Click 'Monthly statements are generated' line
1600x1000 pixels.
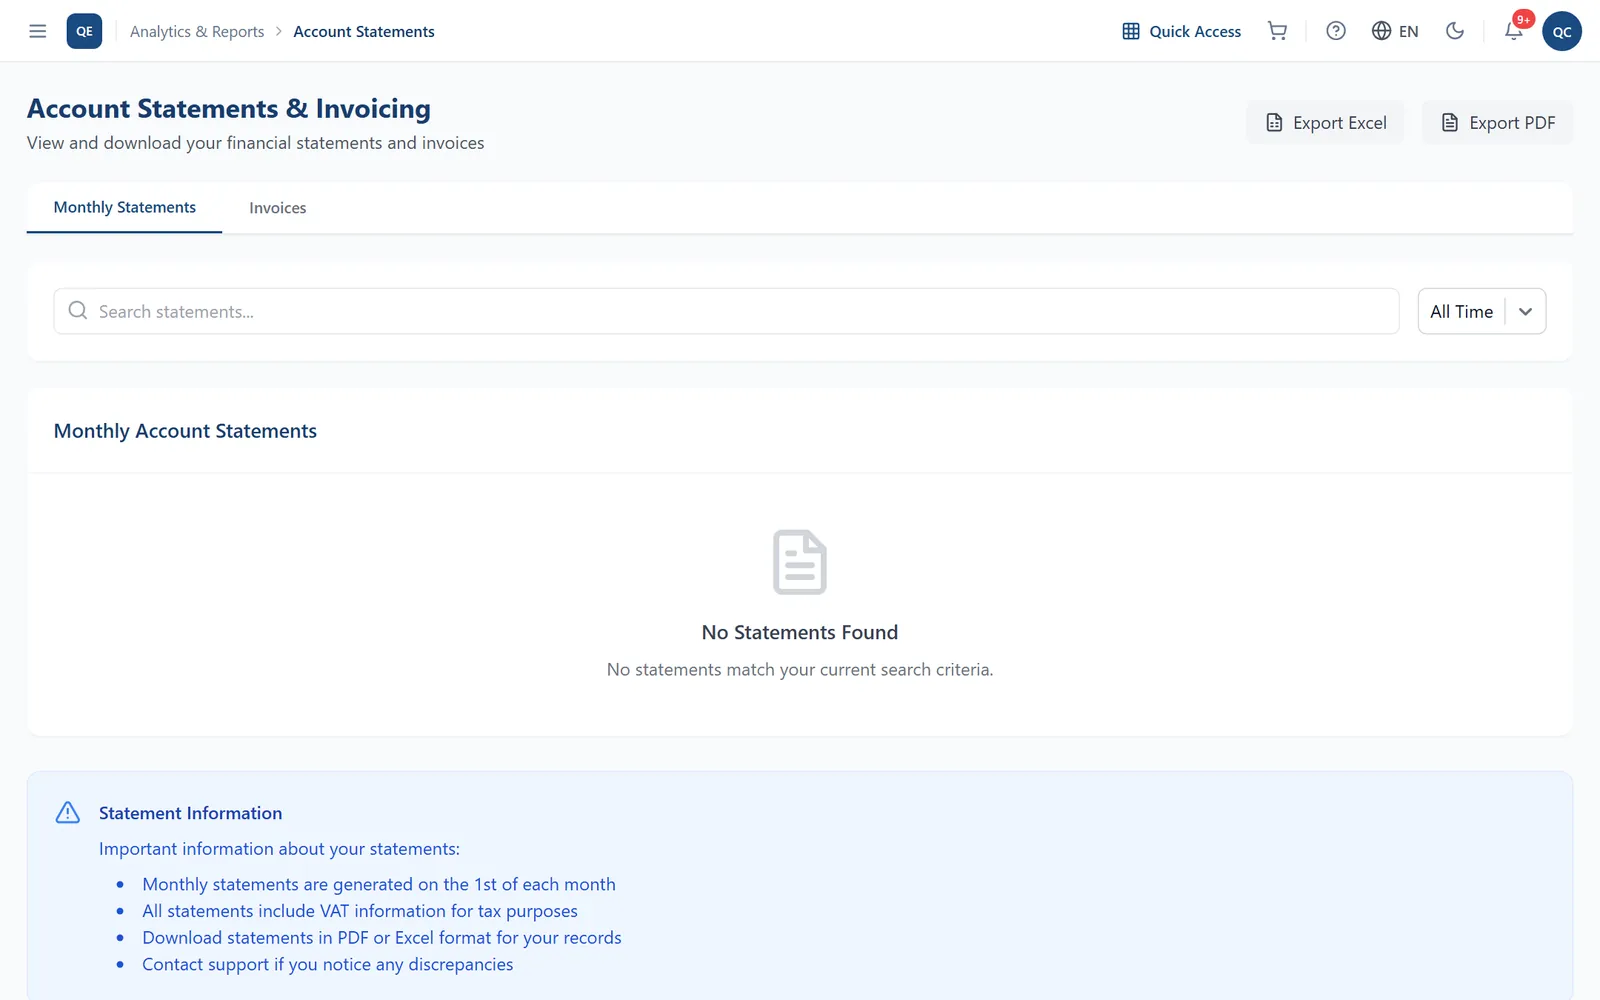coord(379,884)
